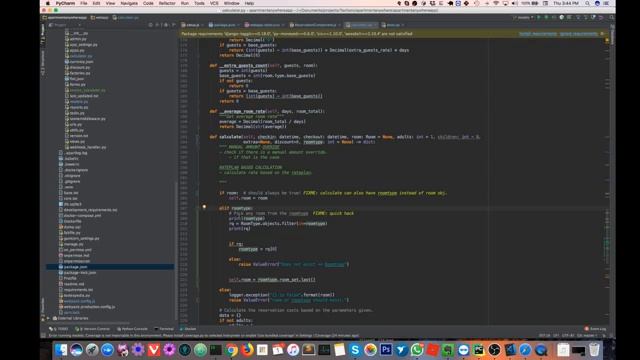Click the Ignore requirements link
640x360 pixels.
point(578,34)
